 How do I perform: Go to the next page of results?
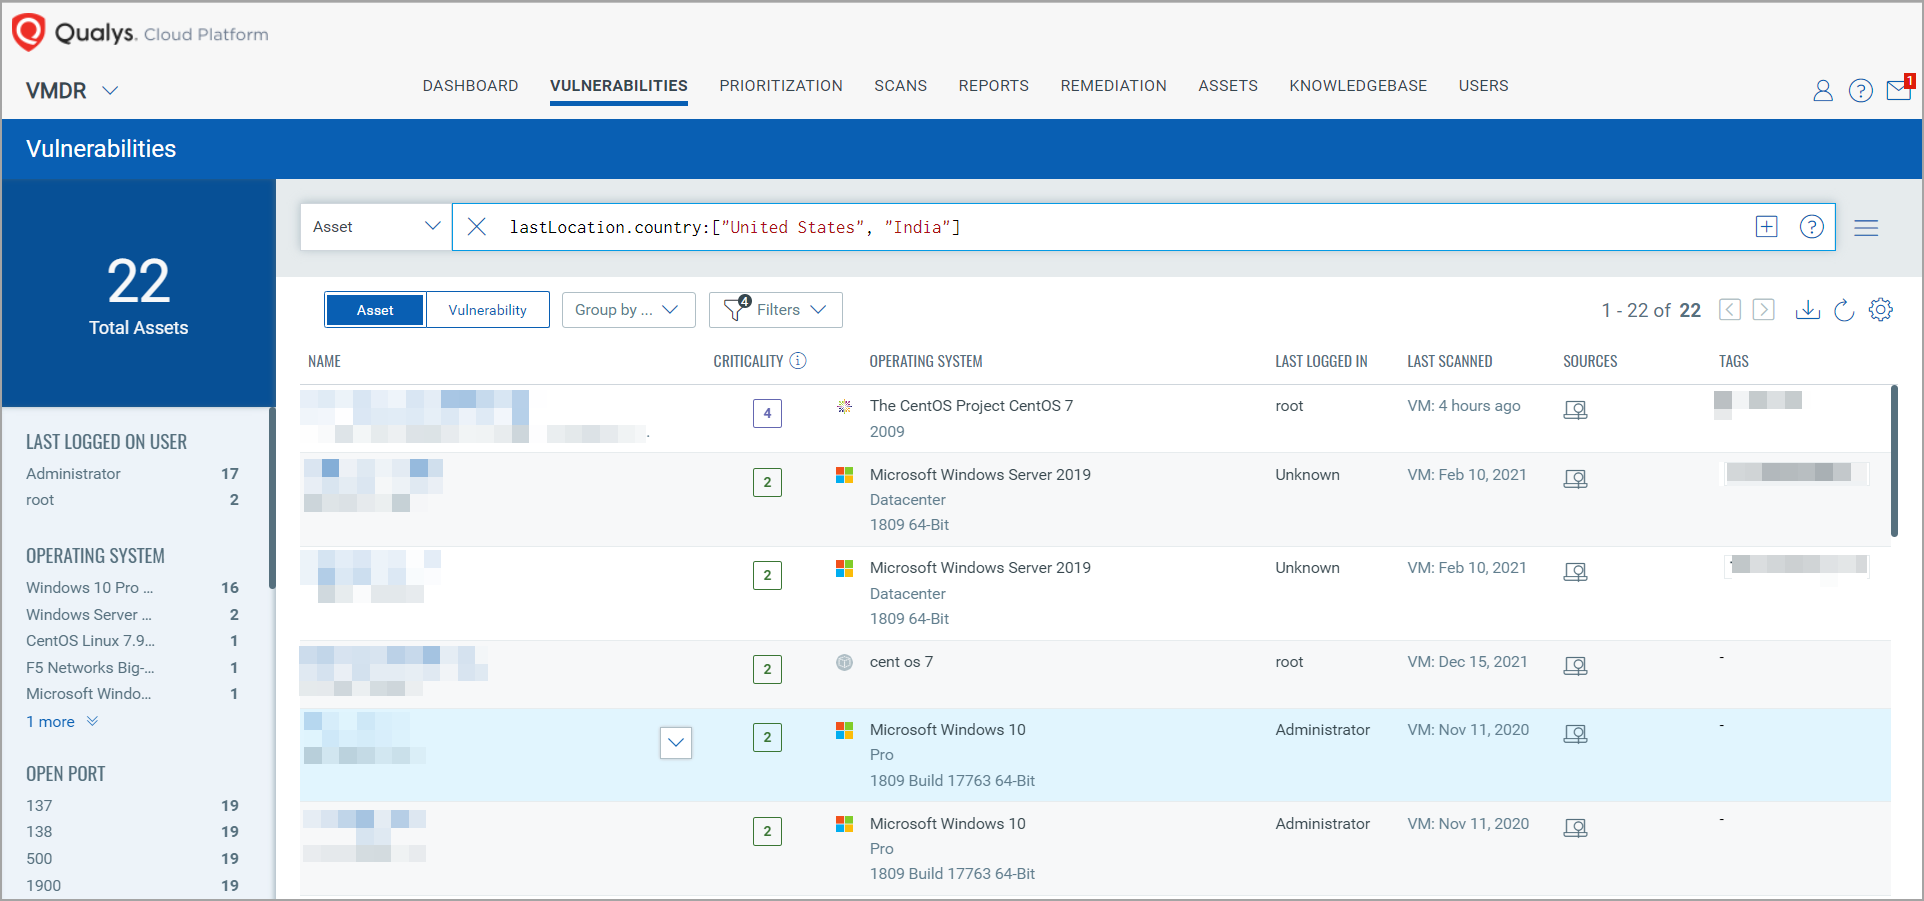(x=1764, y=310)
